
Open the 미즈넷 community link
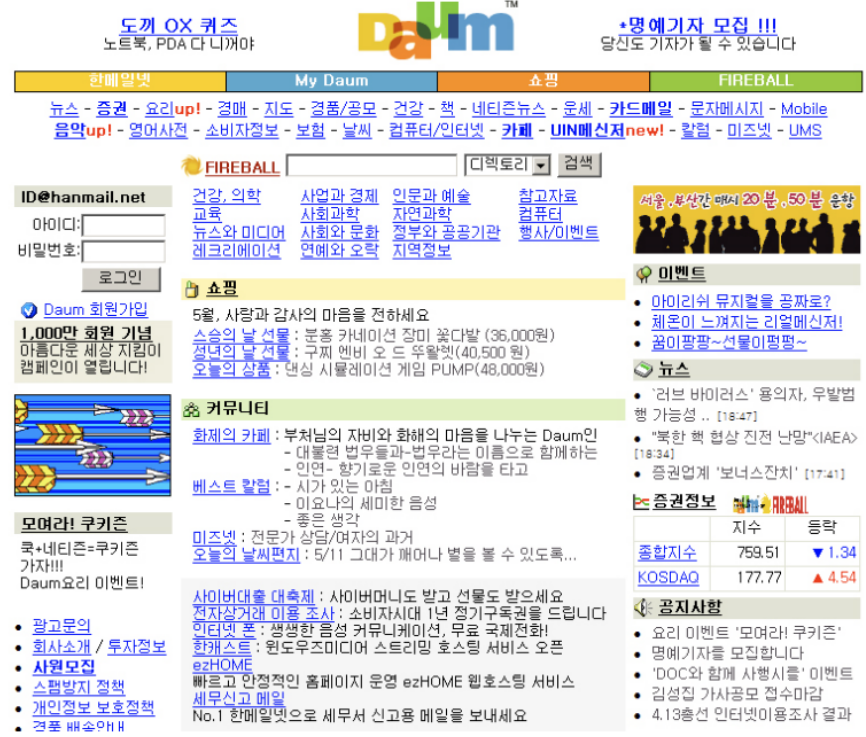click(214, 537)
